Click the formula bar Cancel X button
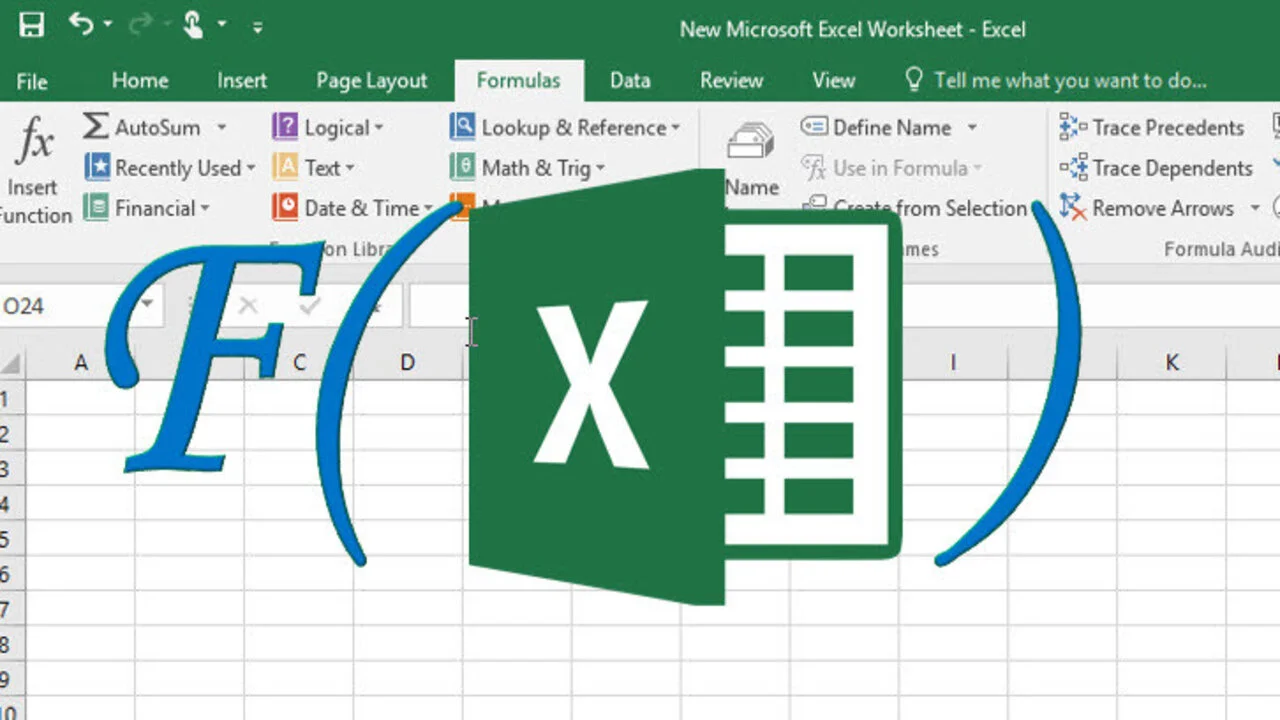 point(248,306)
